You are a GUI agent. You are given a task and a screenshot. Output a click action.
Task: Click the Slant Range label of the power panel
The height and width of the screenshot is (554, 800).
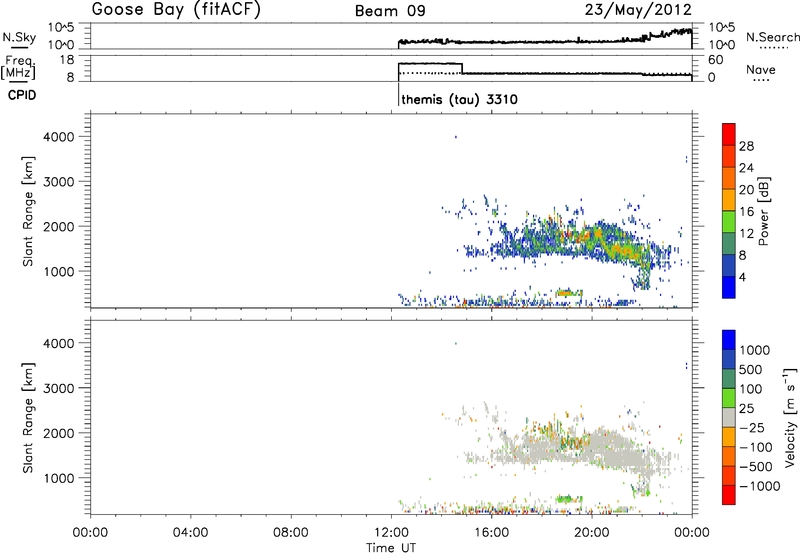tap(28, 211)
